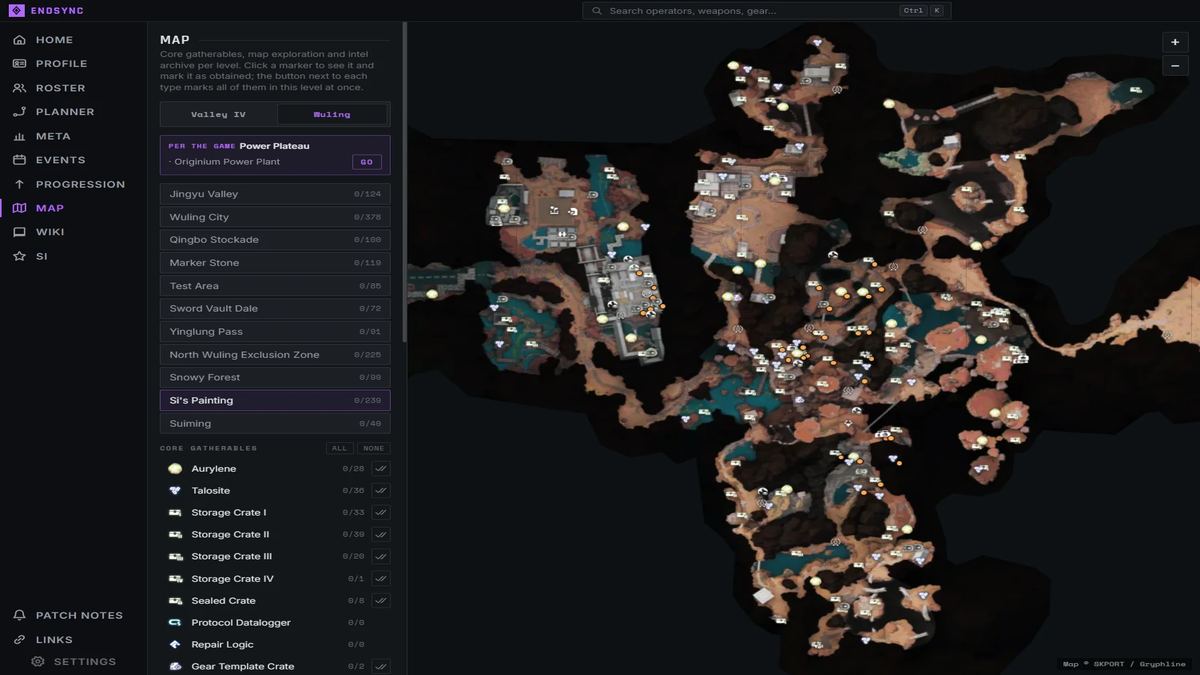The height and width of the screenshot is (675, 1200).
Task: Switch to the Wuling tab
Action: 332,114
